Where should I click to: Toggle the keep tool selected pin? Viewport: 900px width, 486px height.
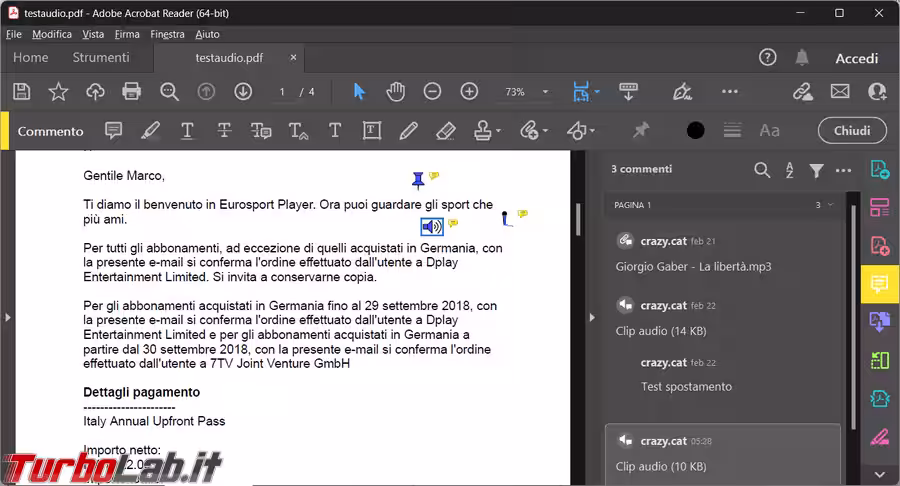(641, 131)
